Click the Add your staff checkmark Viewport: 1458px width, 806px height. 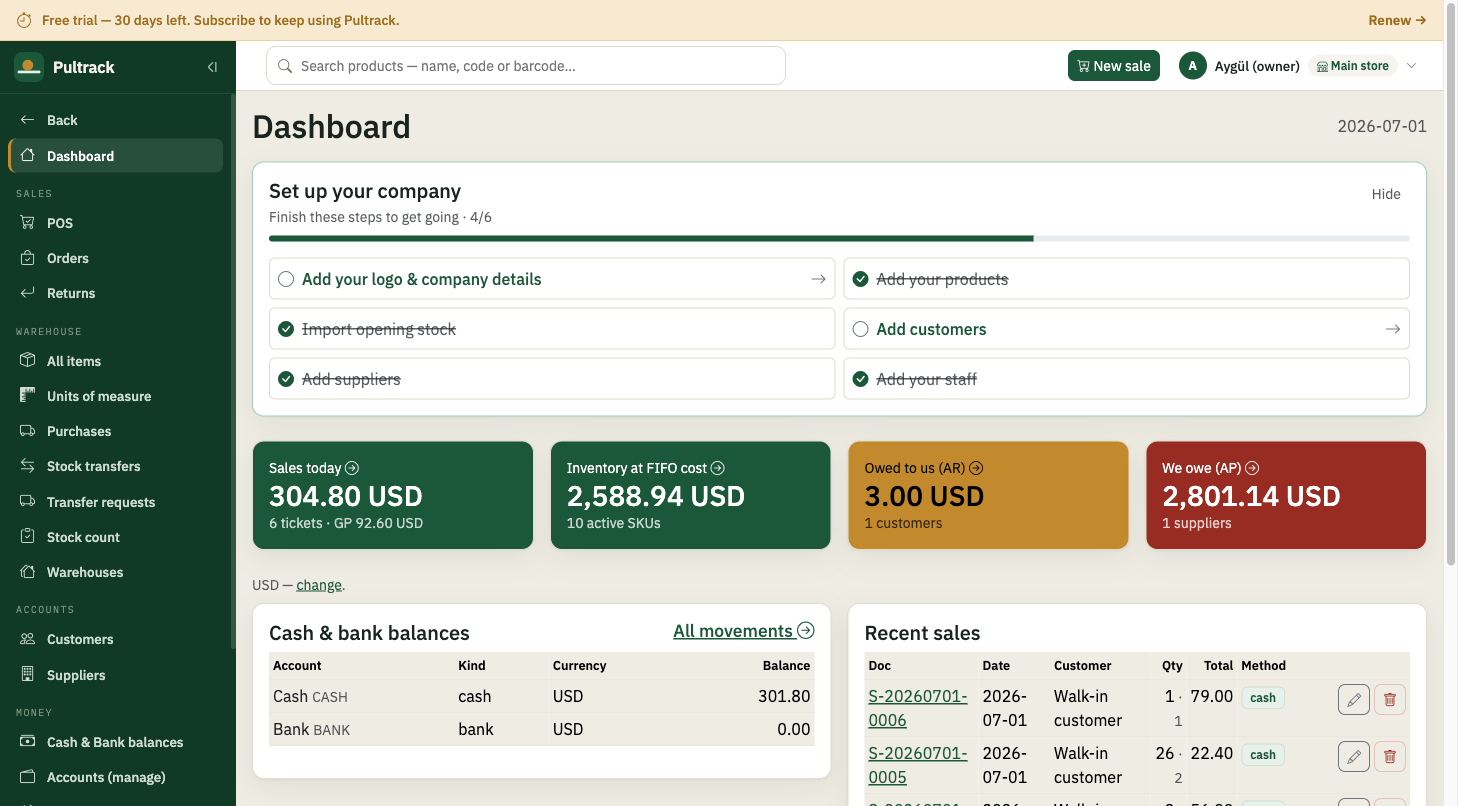click(x=860, y=379)
